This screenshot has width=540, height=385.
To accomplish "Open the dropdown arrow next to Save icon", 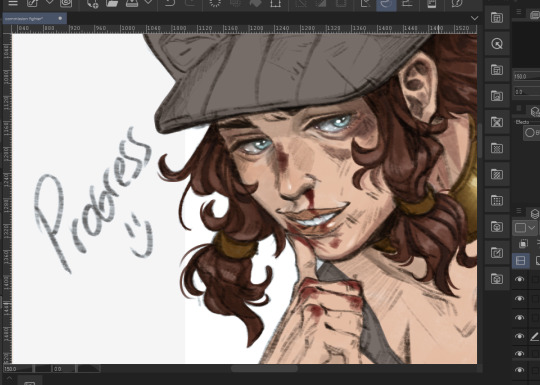I will click(148, 2).
